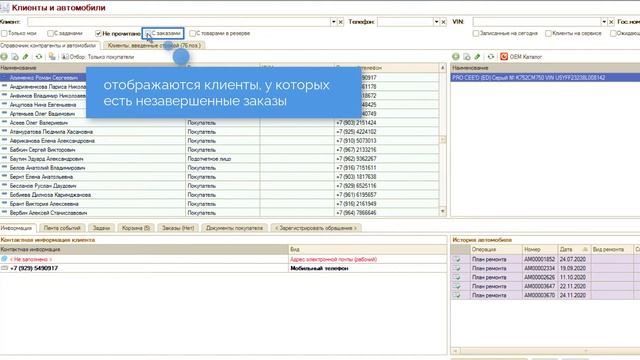Clear the Клиент field with the X button
640x360 pixels.
(341, 22)
